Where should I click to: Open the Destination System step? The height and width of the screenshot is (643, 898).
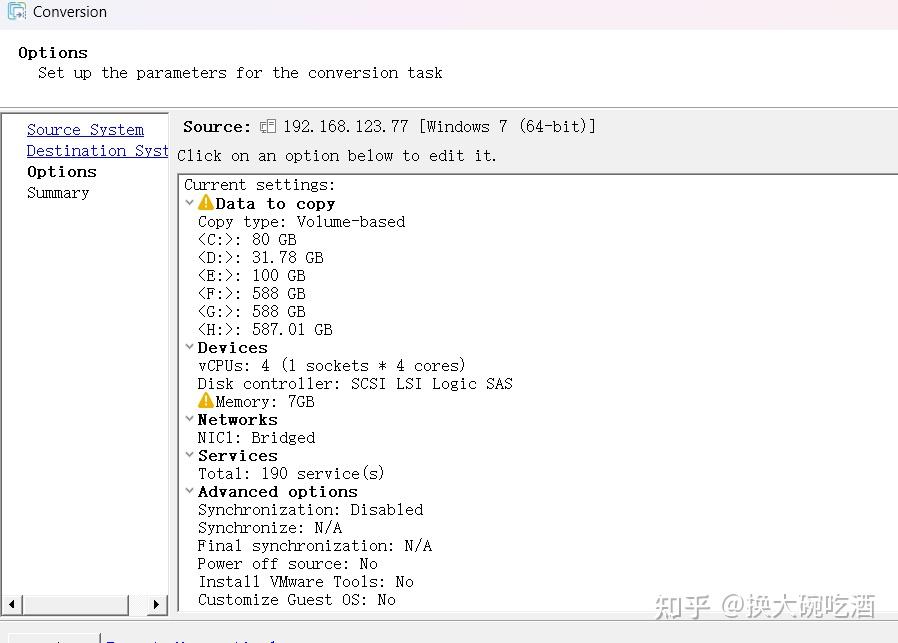tap(97, 150)
